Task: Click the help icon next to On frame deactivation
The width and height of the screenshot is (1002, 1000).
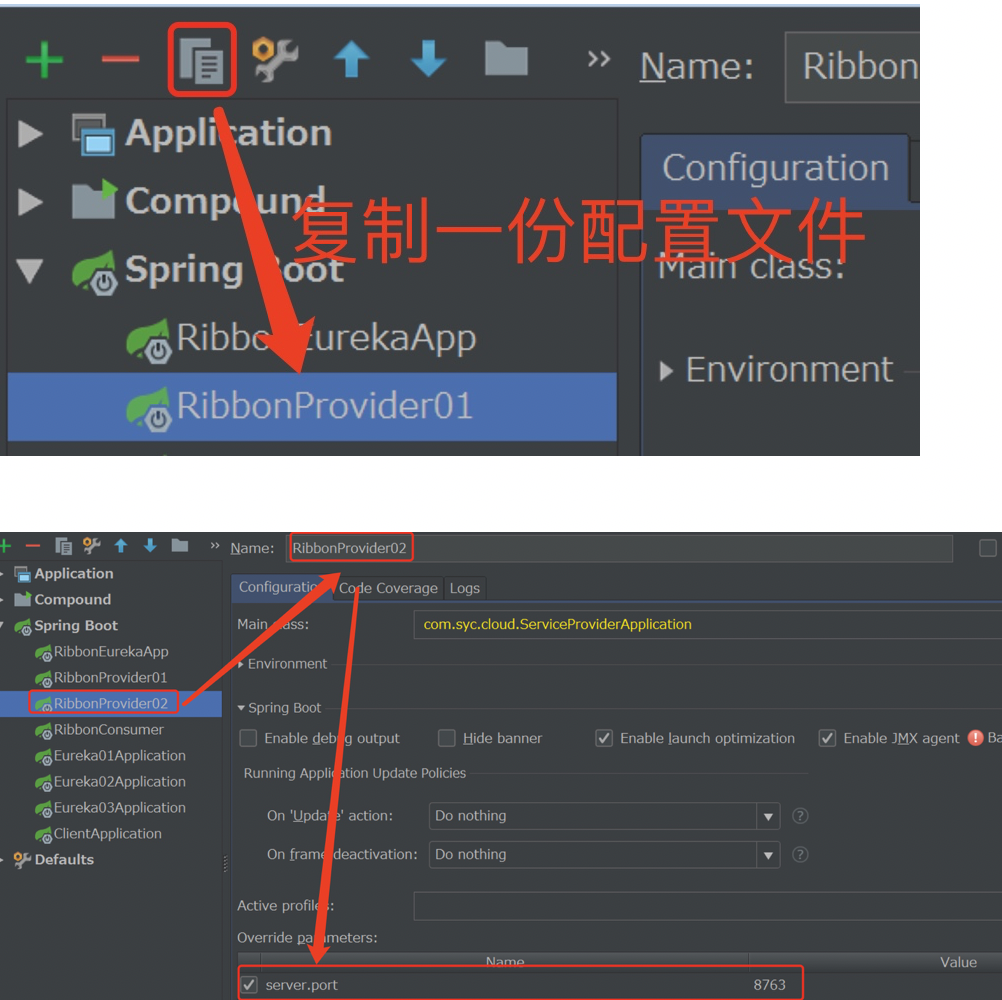Action: click(800, 854)
